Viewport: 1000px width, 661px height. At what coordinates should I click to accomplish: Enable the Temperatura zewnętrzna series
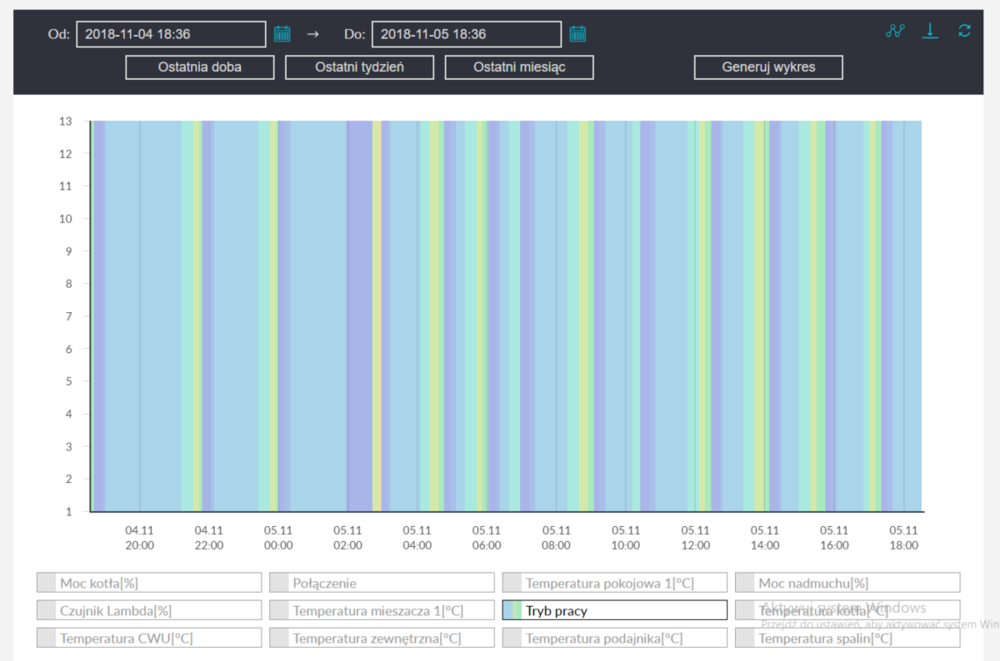(382, 638)
